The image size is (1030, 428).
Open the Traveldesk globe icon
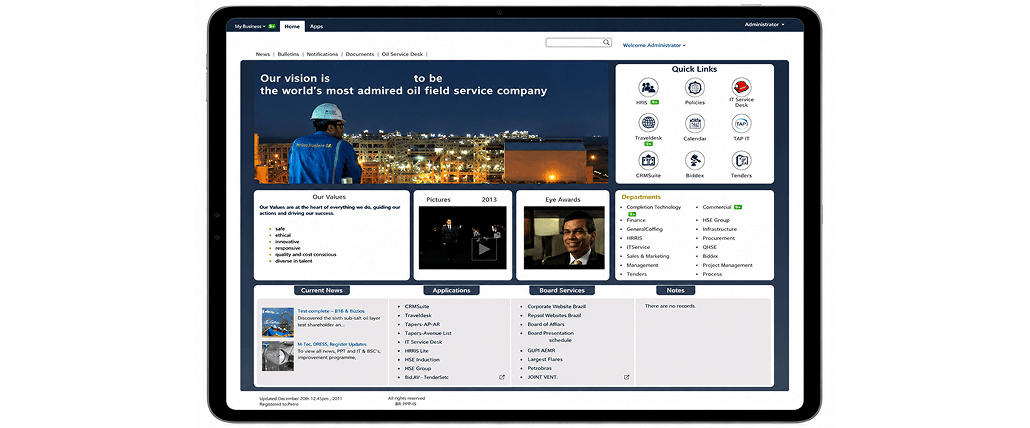(648, 123)
